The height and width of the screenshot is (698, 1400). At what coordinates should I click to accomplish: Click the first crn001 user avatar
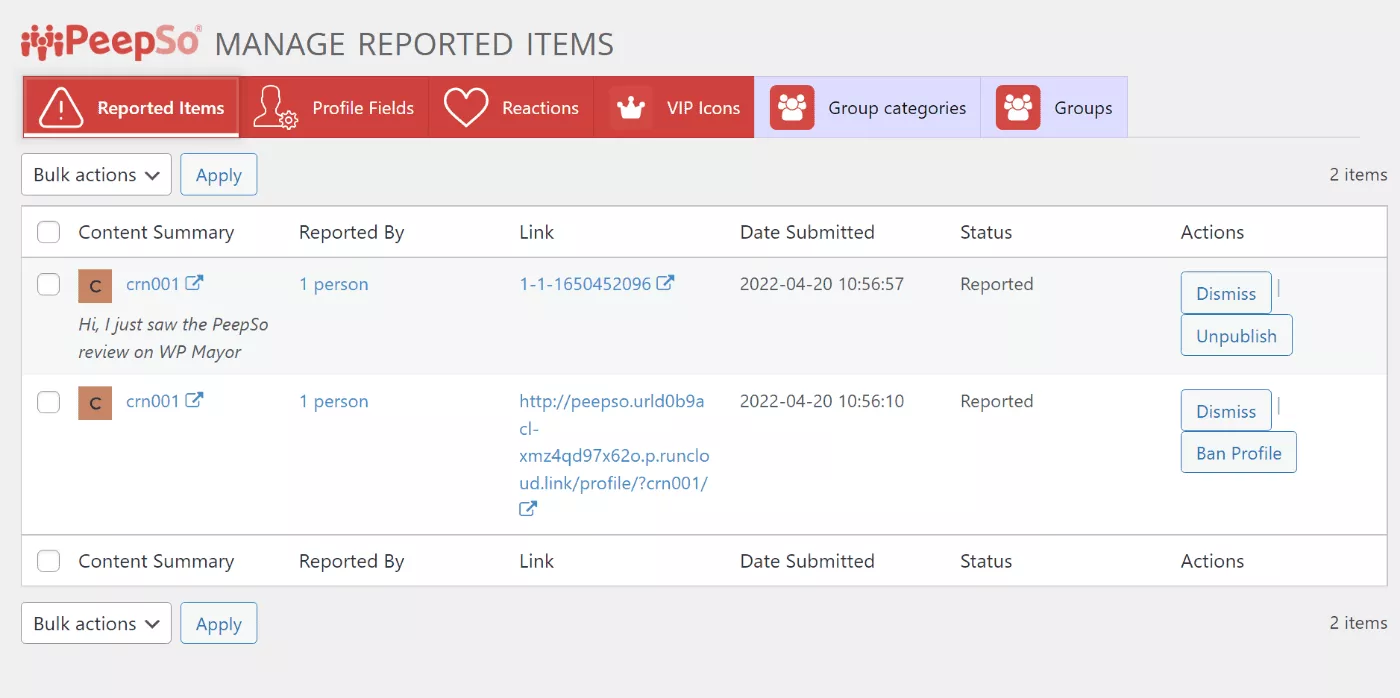[95, 286]
